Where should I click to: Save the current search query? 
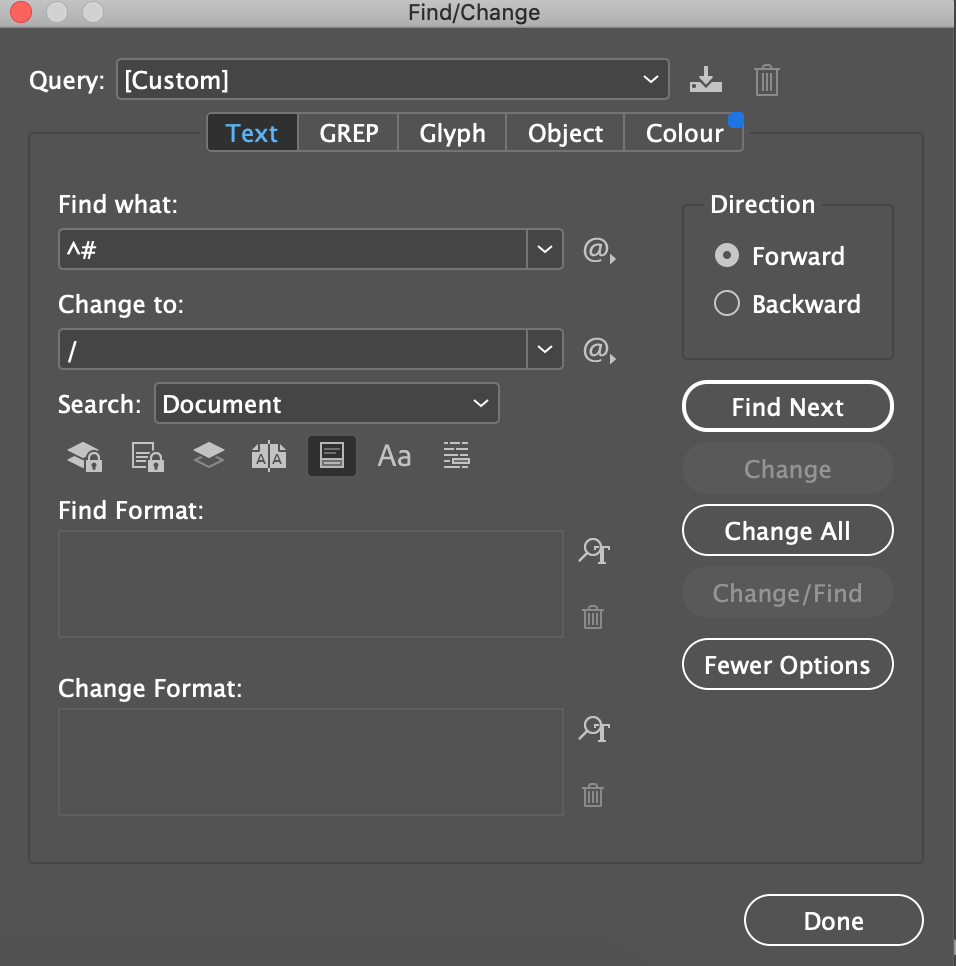(x=706, y=80)
